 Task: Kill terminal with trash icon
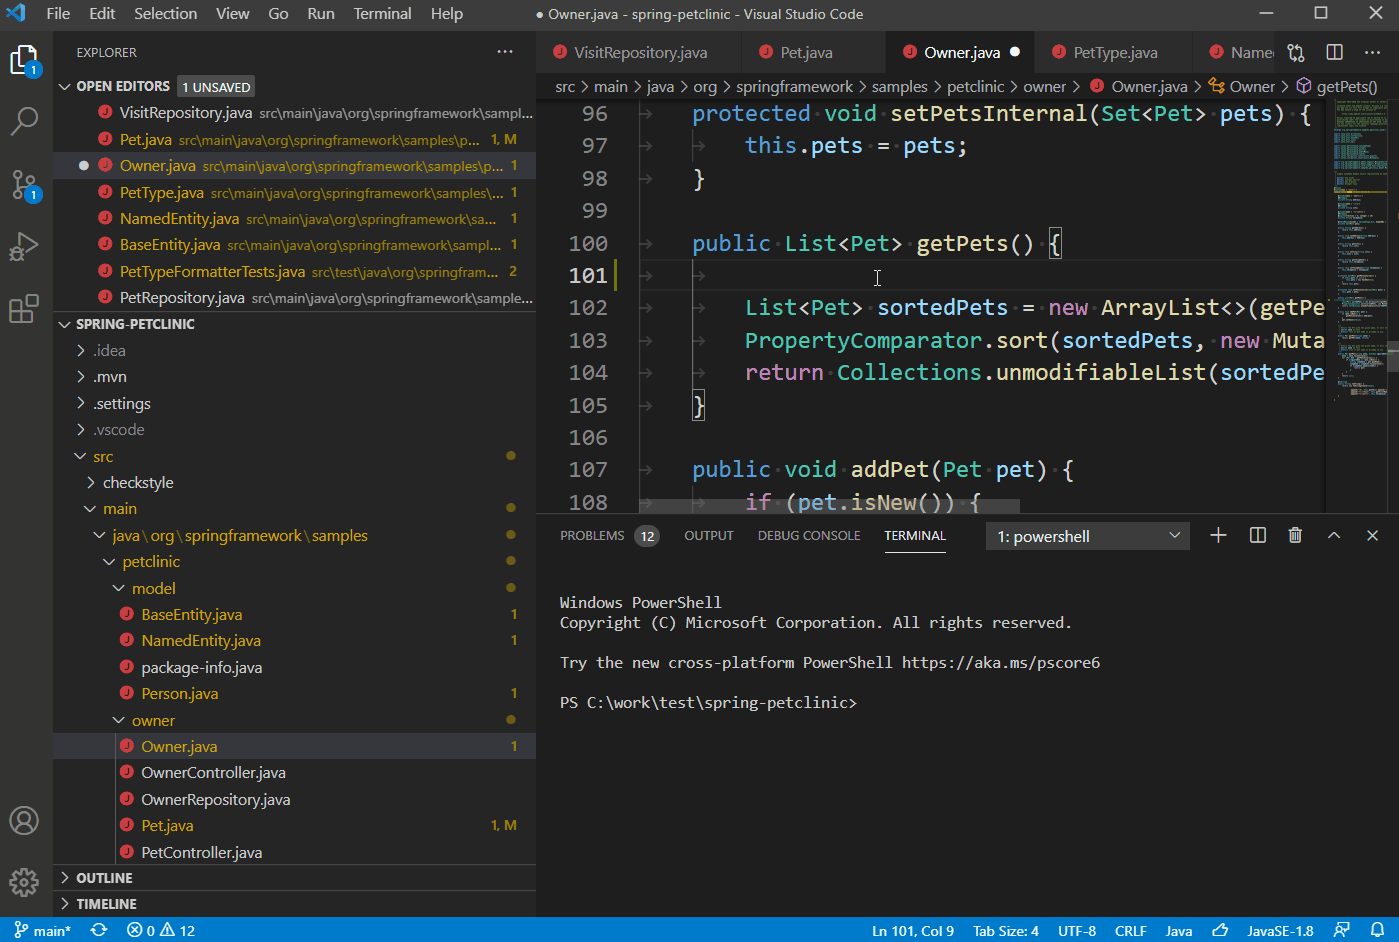click(1295, 536)
